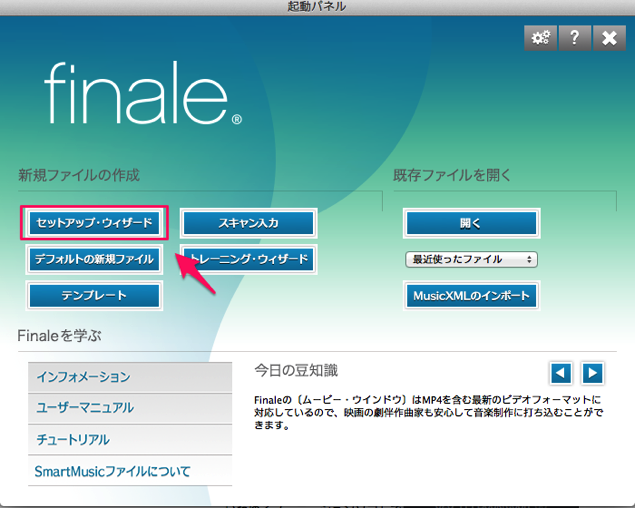This screenshot has height=508, width=635.
Task: Open settings via the gear icon
Action: [x=540, y=38]
